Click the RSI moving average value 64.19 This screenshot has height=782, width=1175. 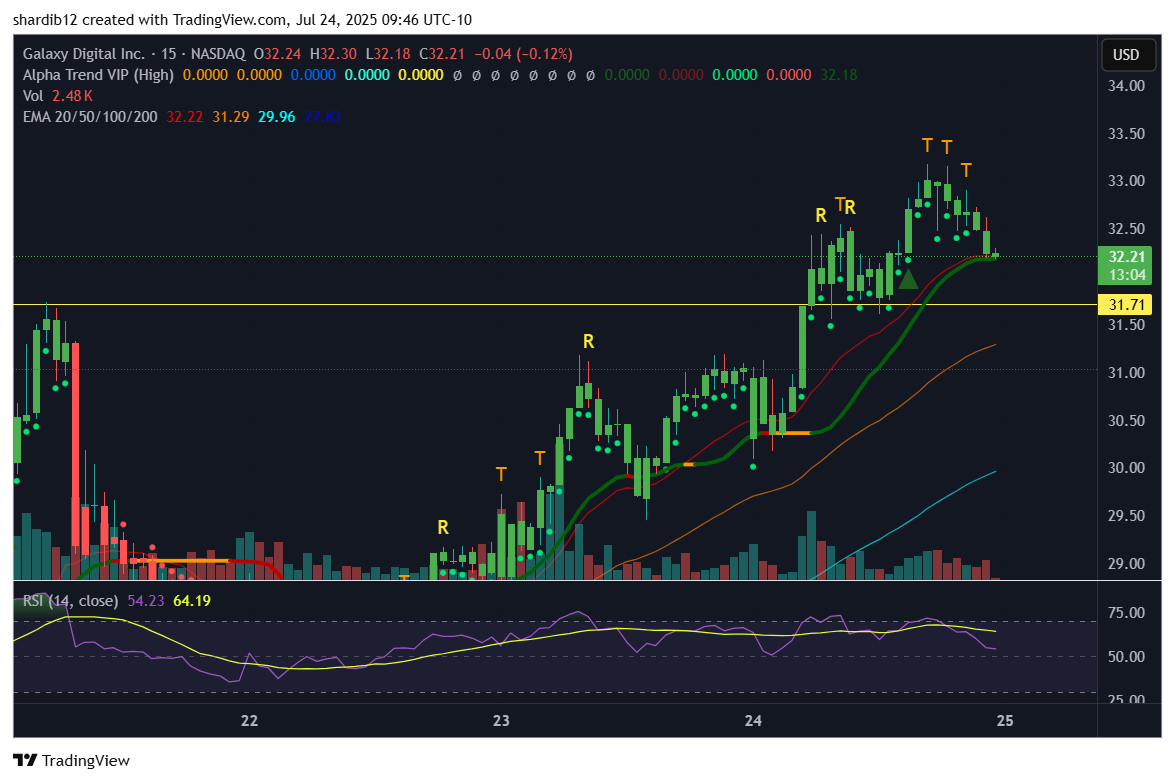[x=192, y=601]
